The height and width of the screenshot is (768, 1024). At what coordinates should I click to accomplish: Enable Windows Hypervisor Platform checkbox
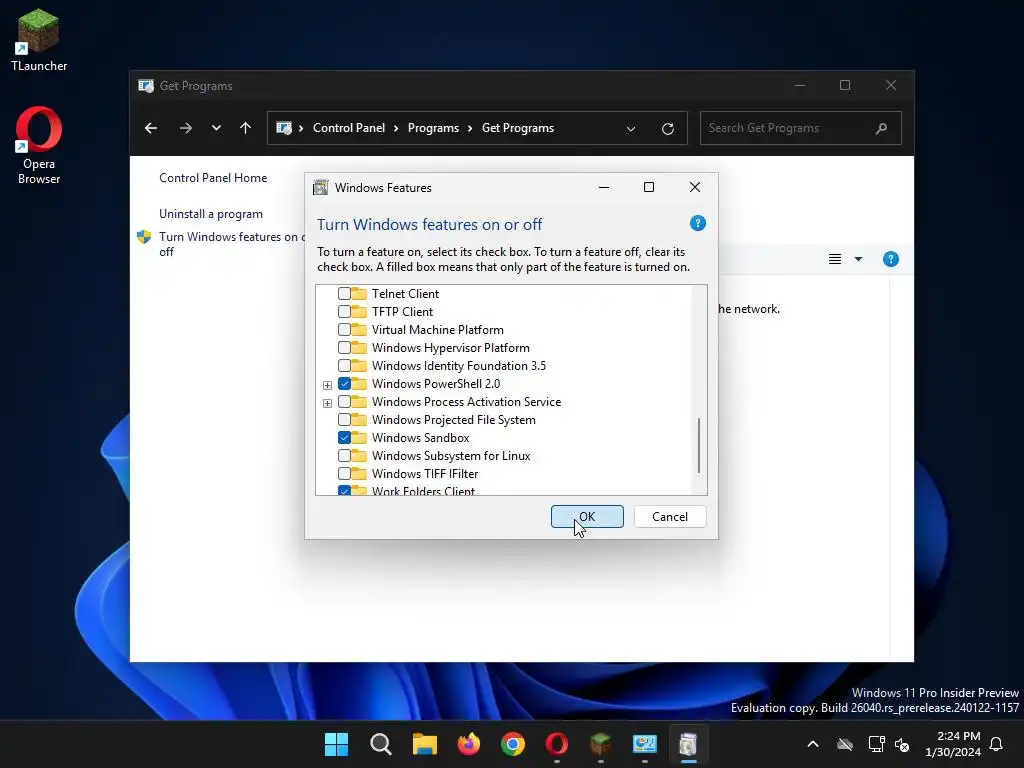344,347
